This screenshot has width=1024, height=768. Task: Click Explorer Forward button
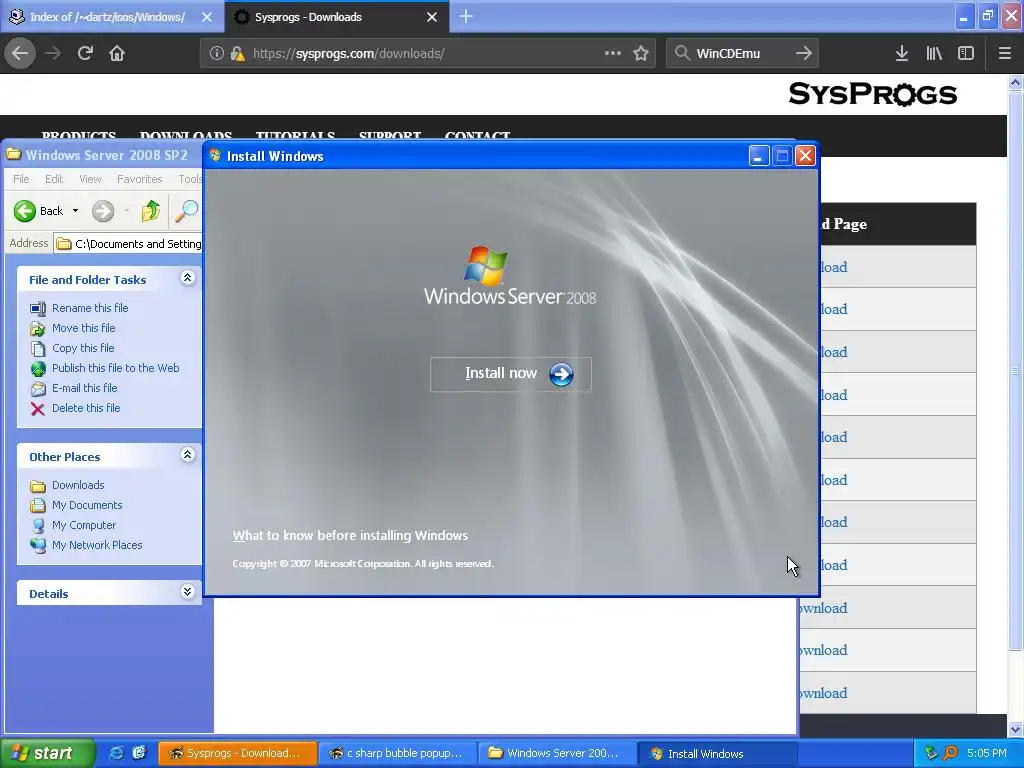pos(103,211)
